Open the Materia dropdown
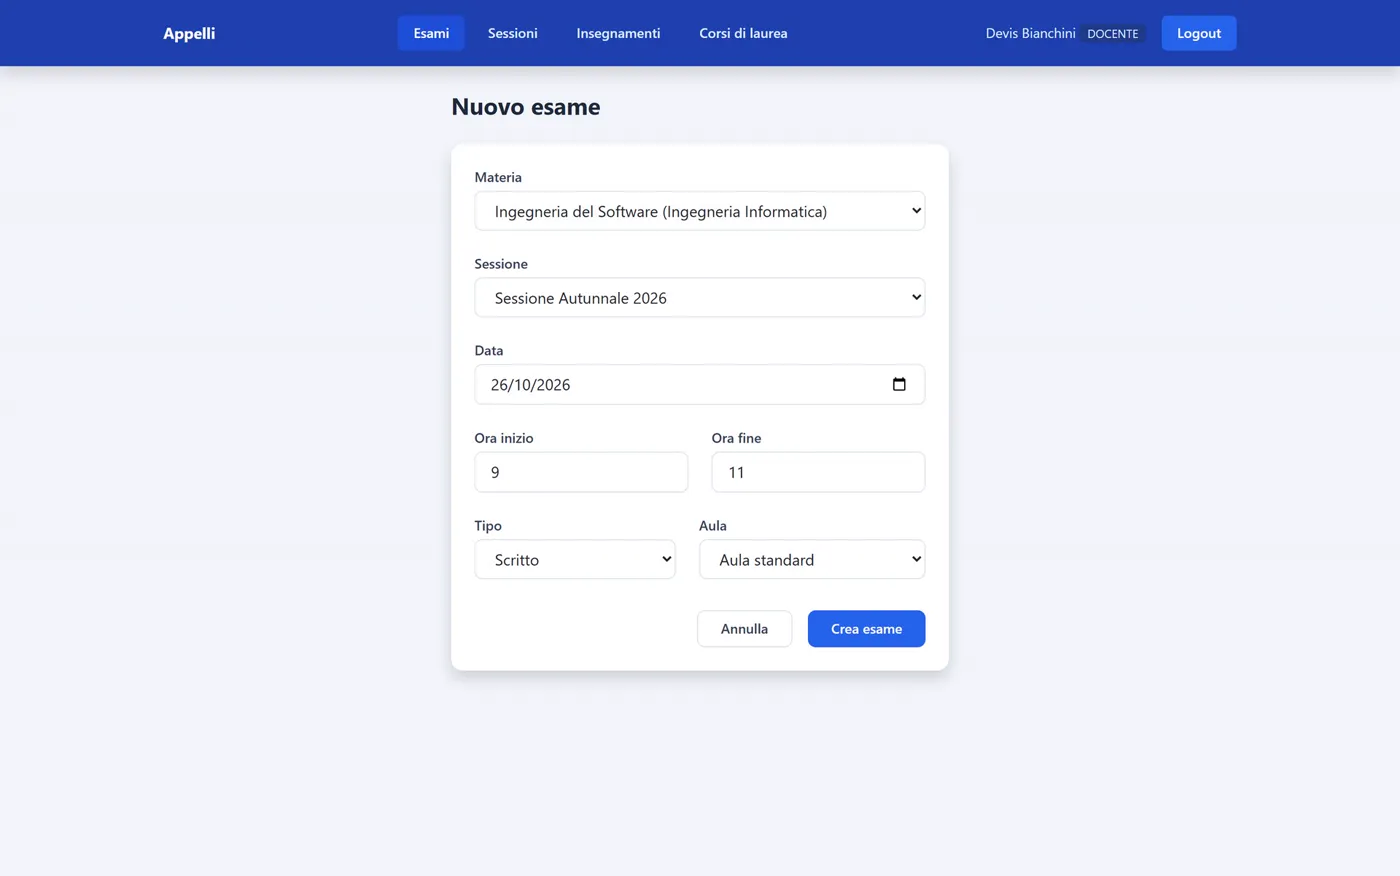This screenshot has width=1400, height=876. 700,211
